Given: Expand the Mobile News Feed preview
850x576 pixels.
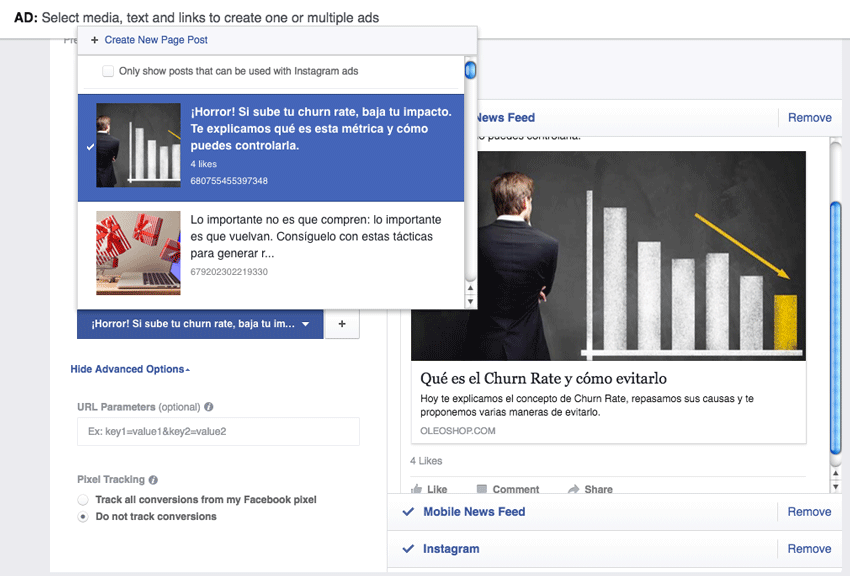Looking at the screenshot, I should (x=474, y=512).
